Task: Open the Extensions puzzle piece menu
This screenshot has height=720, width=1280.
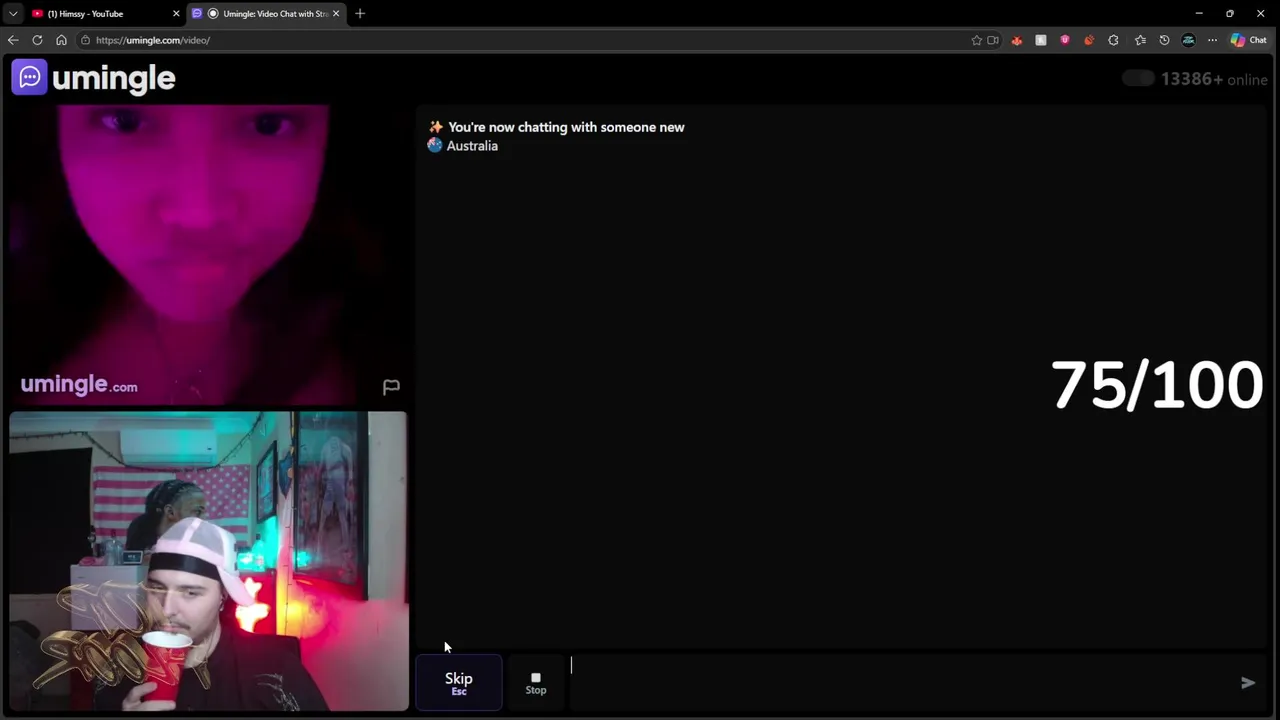Action: [1113, 40]
